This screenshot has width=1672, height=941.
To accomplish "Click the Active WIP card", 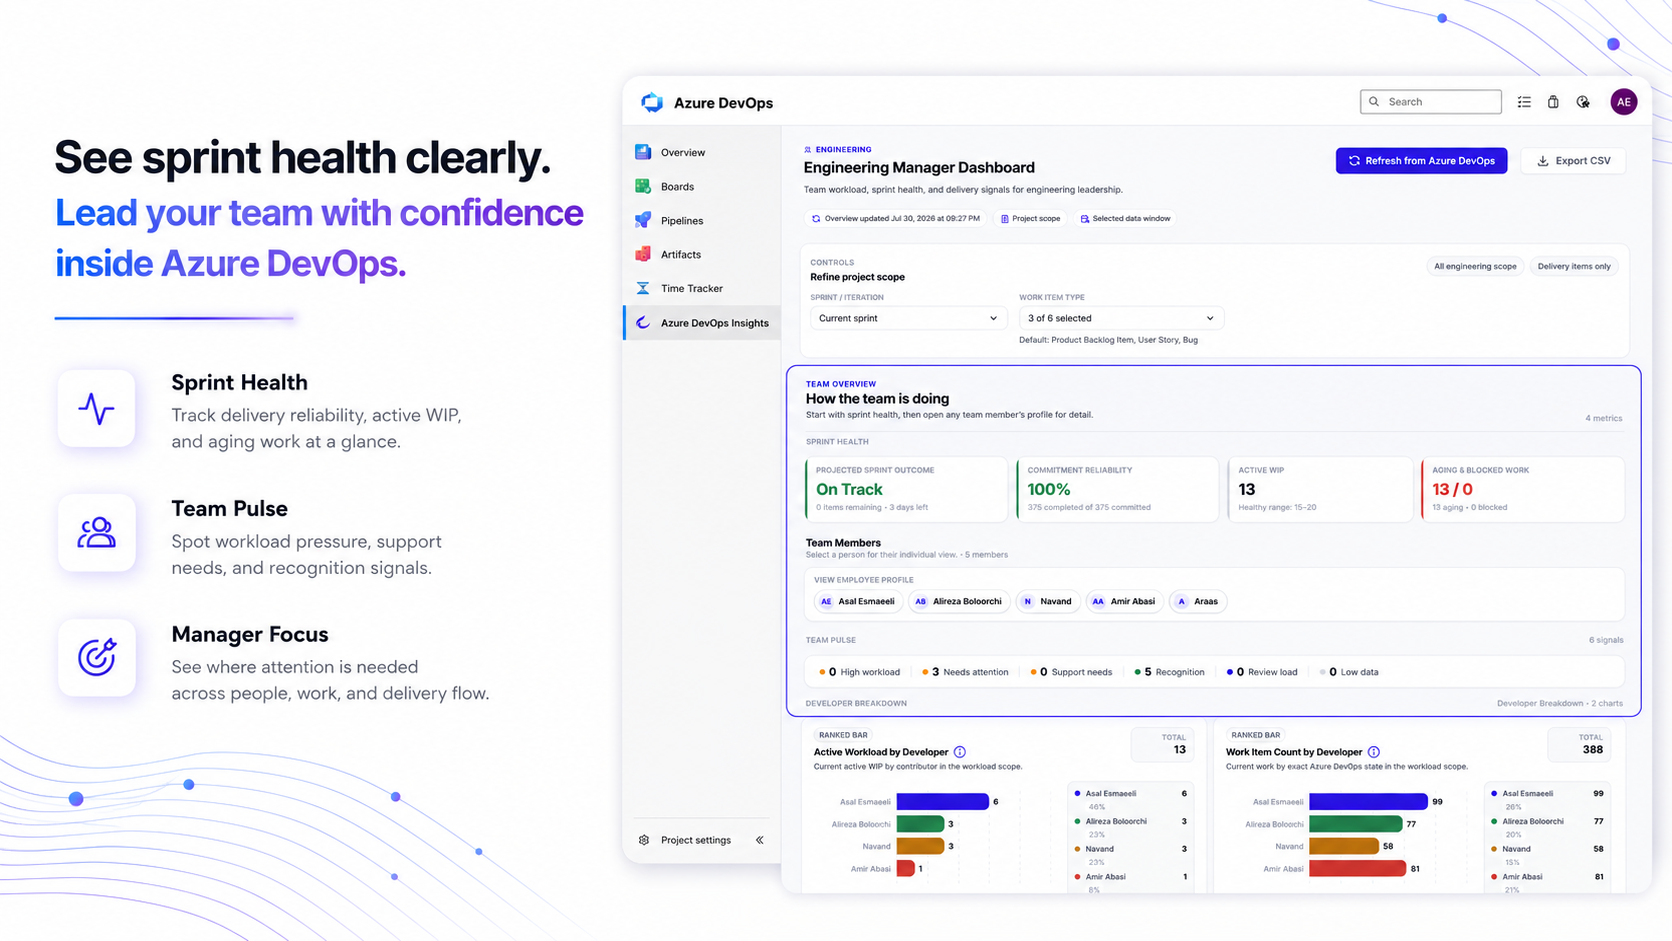I will point(1320,489).
